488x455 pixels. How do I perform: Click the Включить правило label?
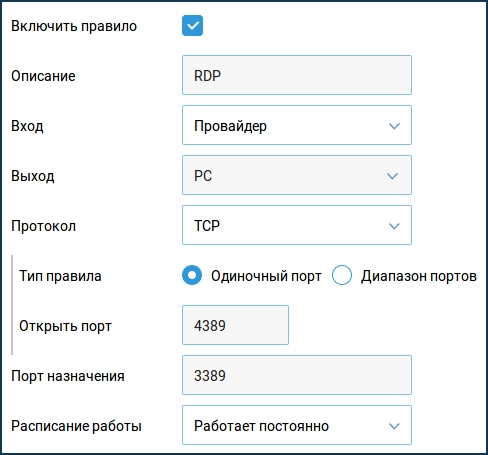[74, 26]
